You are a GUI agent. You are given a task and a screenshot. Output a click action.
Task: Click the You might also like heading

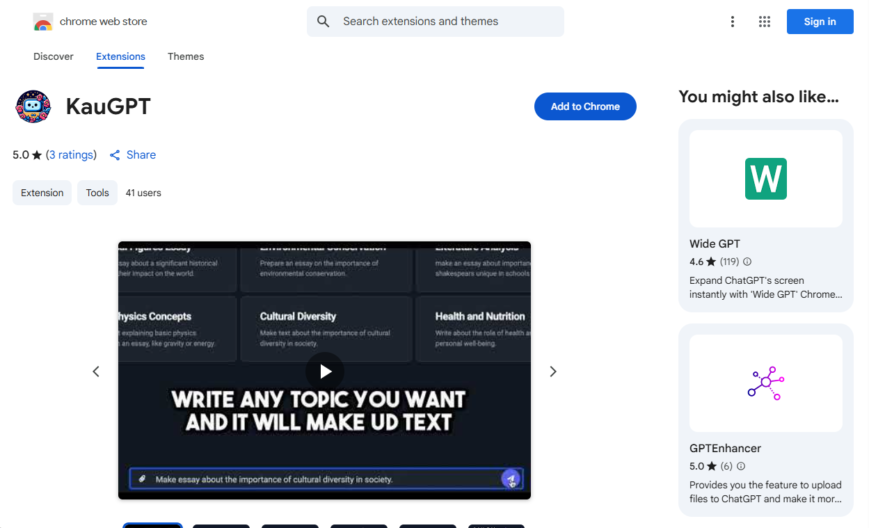758,97
